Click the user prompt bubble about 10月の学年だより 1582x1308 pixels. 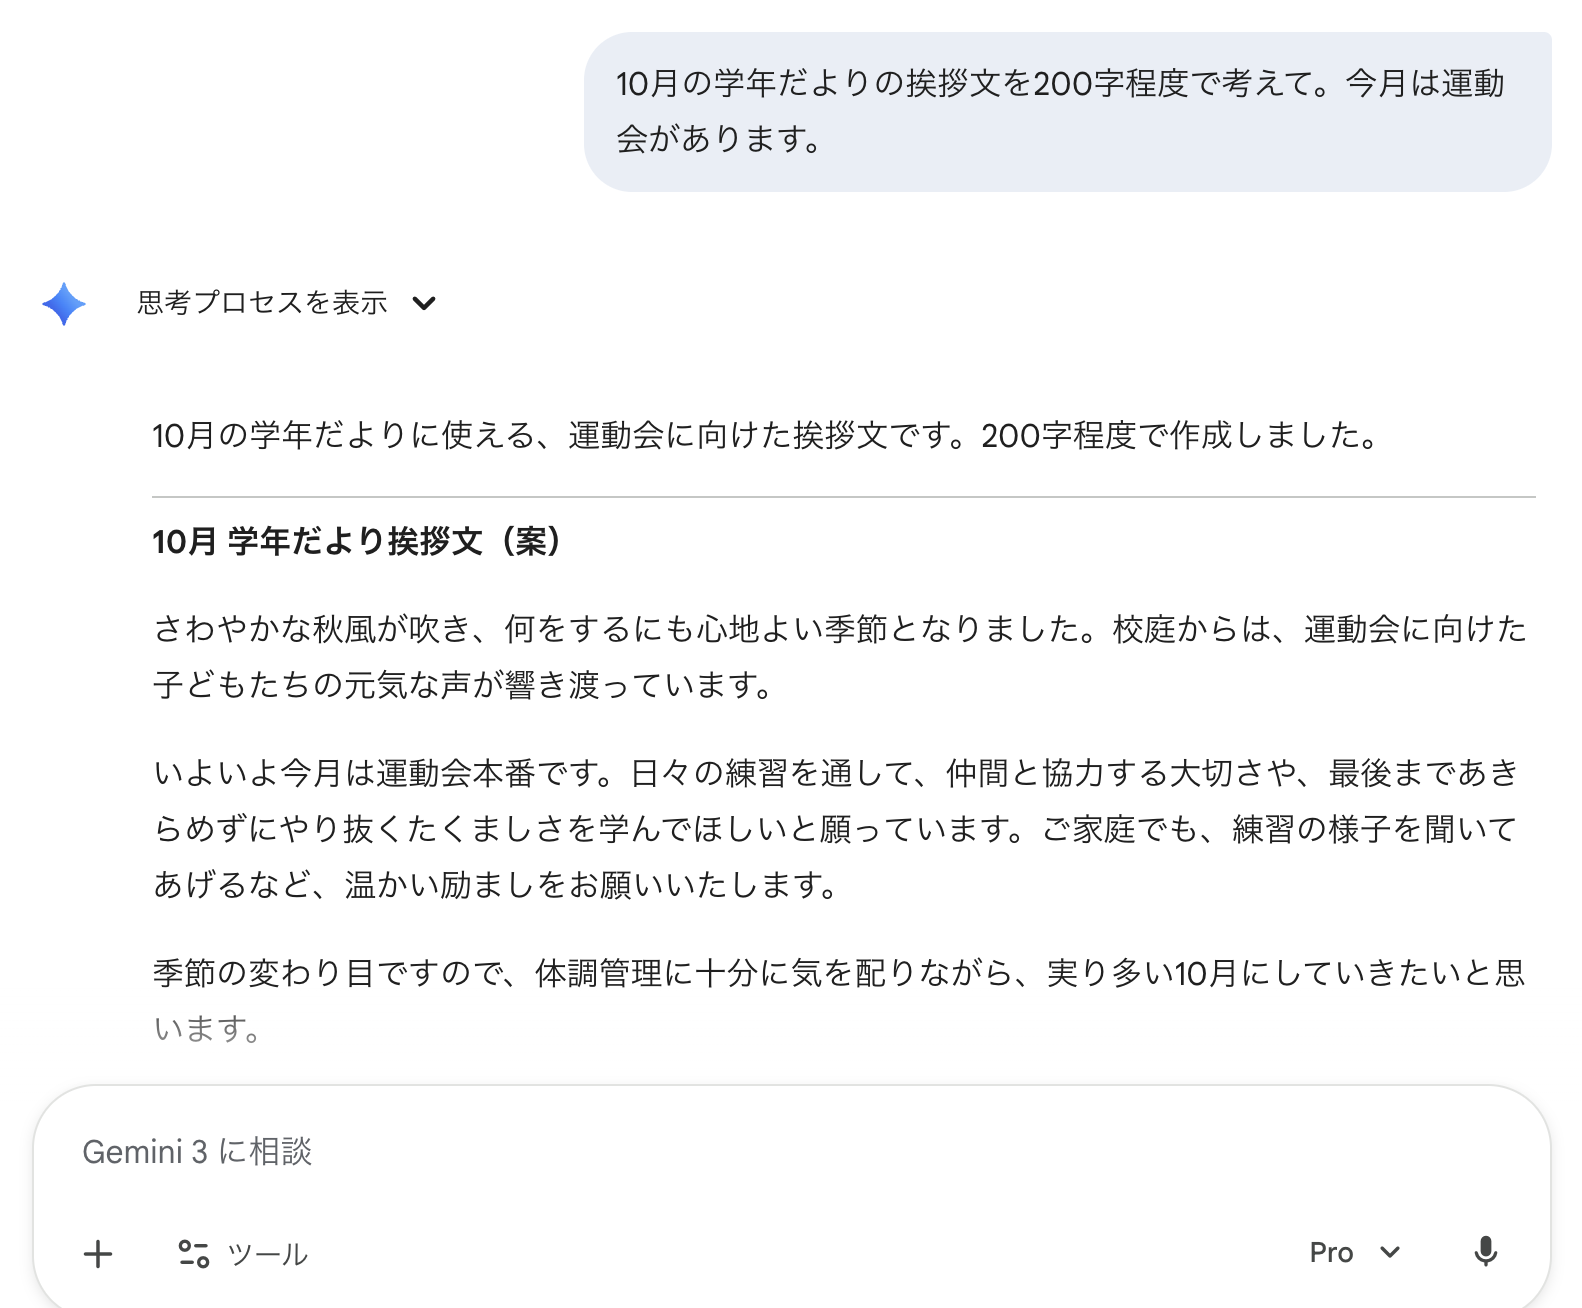[1066, 111]
